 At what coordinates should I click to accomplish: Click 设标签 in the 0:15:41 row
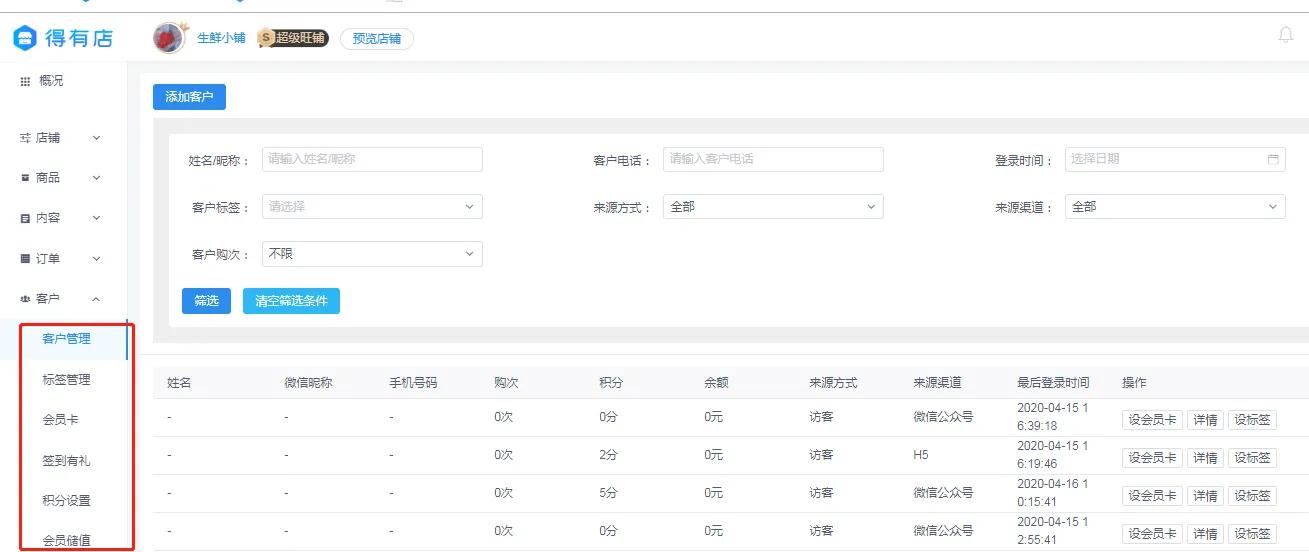coord(1253,496)
